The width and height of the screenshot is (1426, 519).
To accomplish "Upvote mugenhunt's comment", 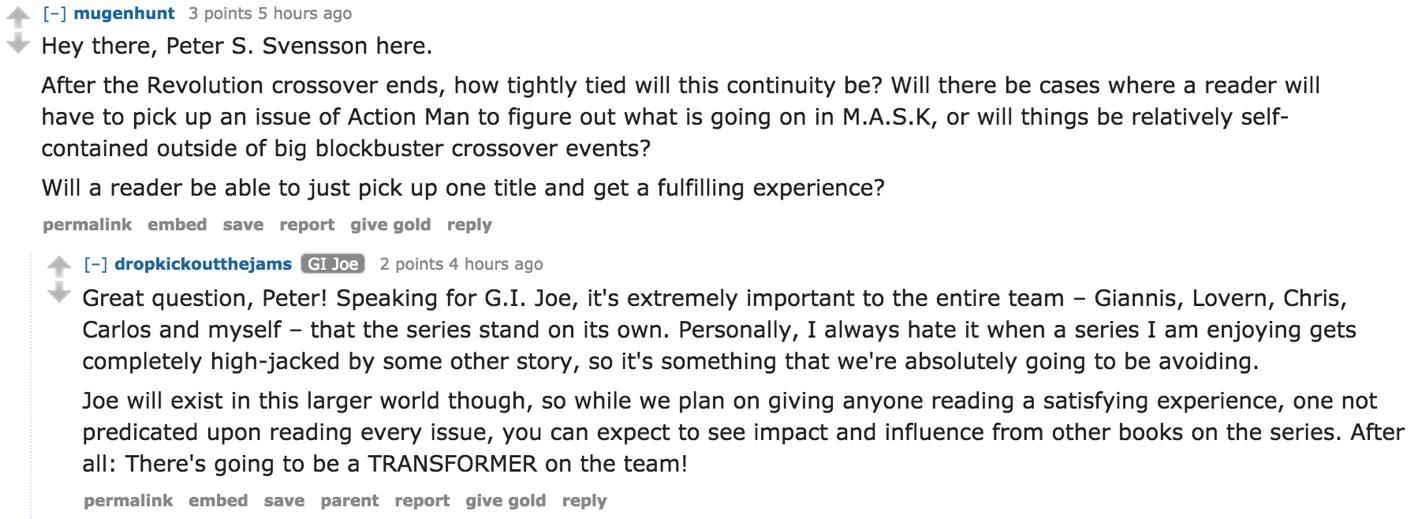I will tap(18, 17).
